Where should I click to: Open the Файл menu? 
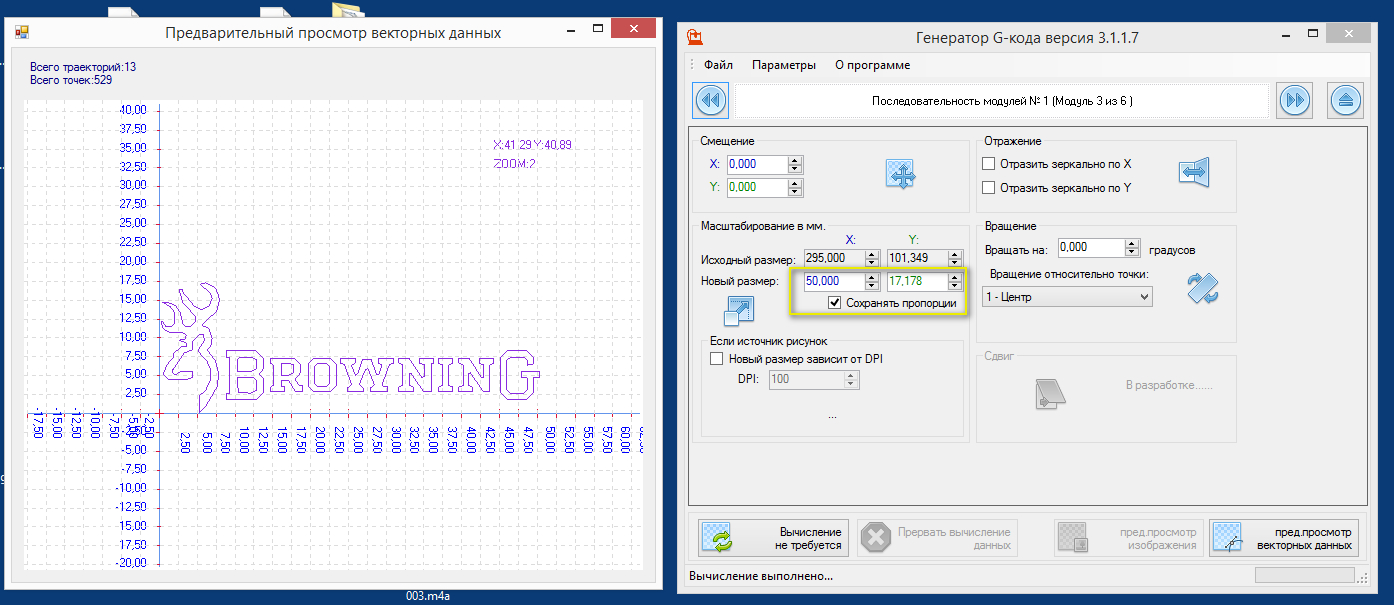718,65
